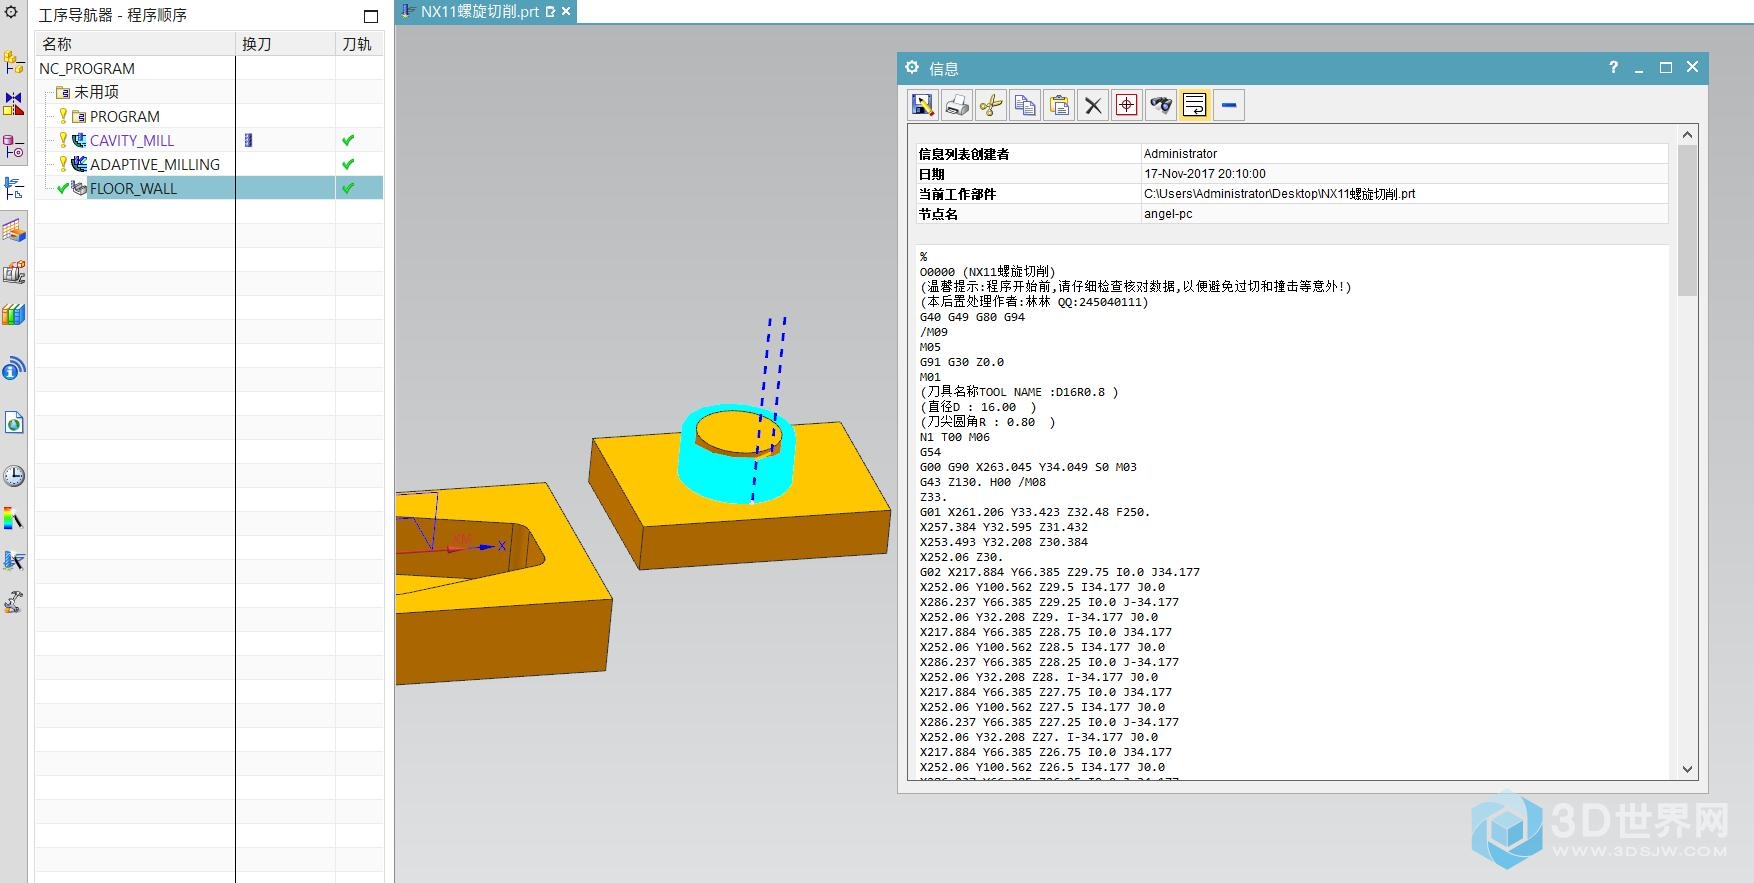Screen dimensions: 1754x883
Task: Open the Machining Feature Navigator sidebar icon
Action: (14, 231)
